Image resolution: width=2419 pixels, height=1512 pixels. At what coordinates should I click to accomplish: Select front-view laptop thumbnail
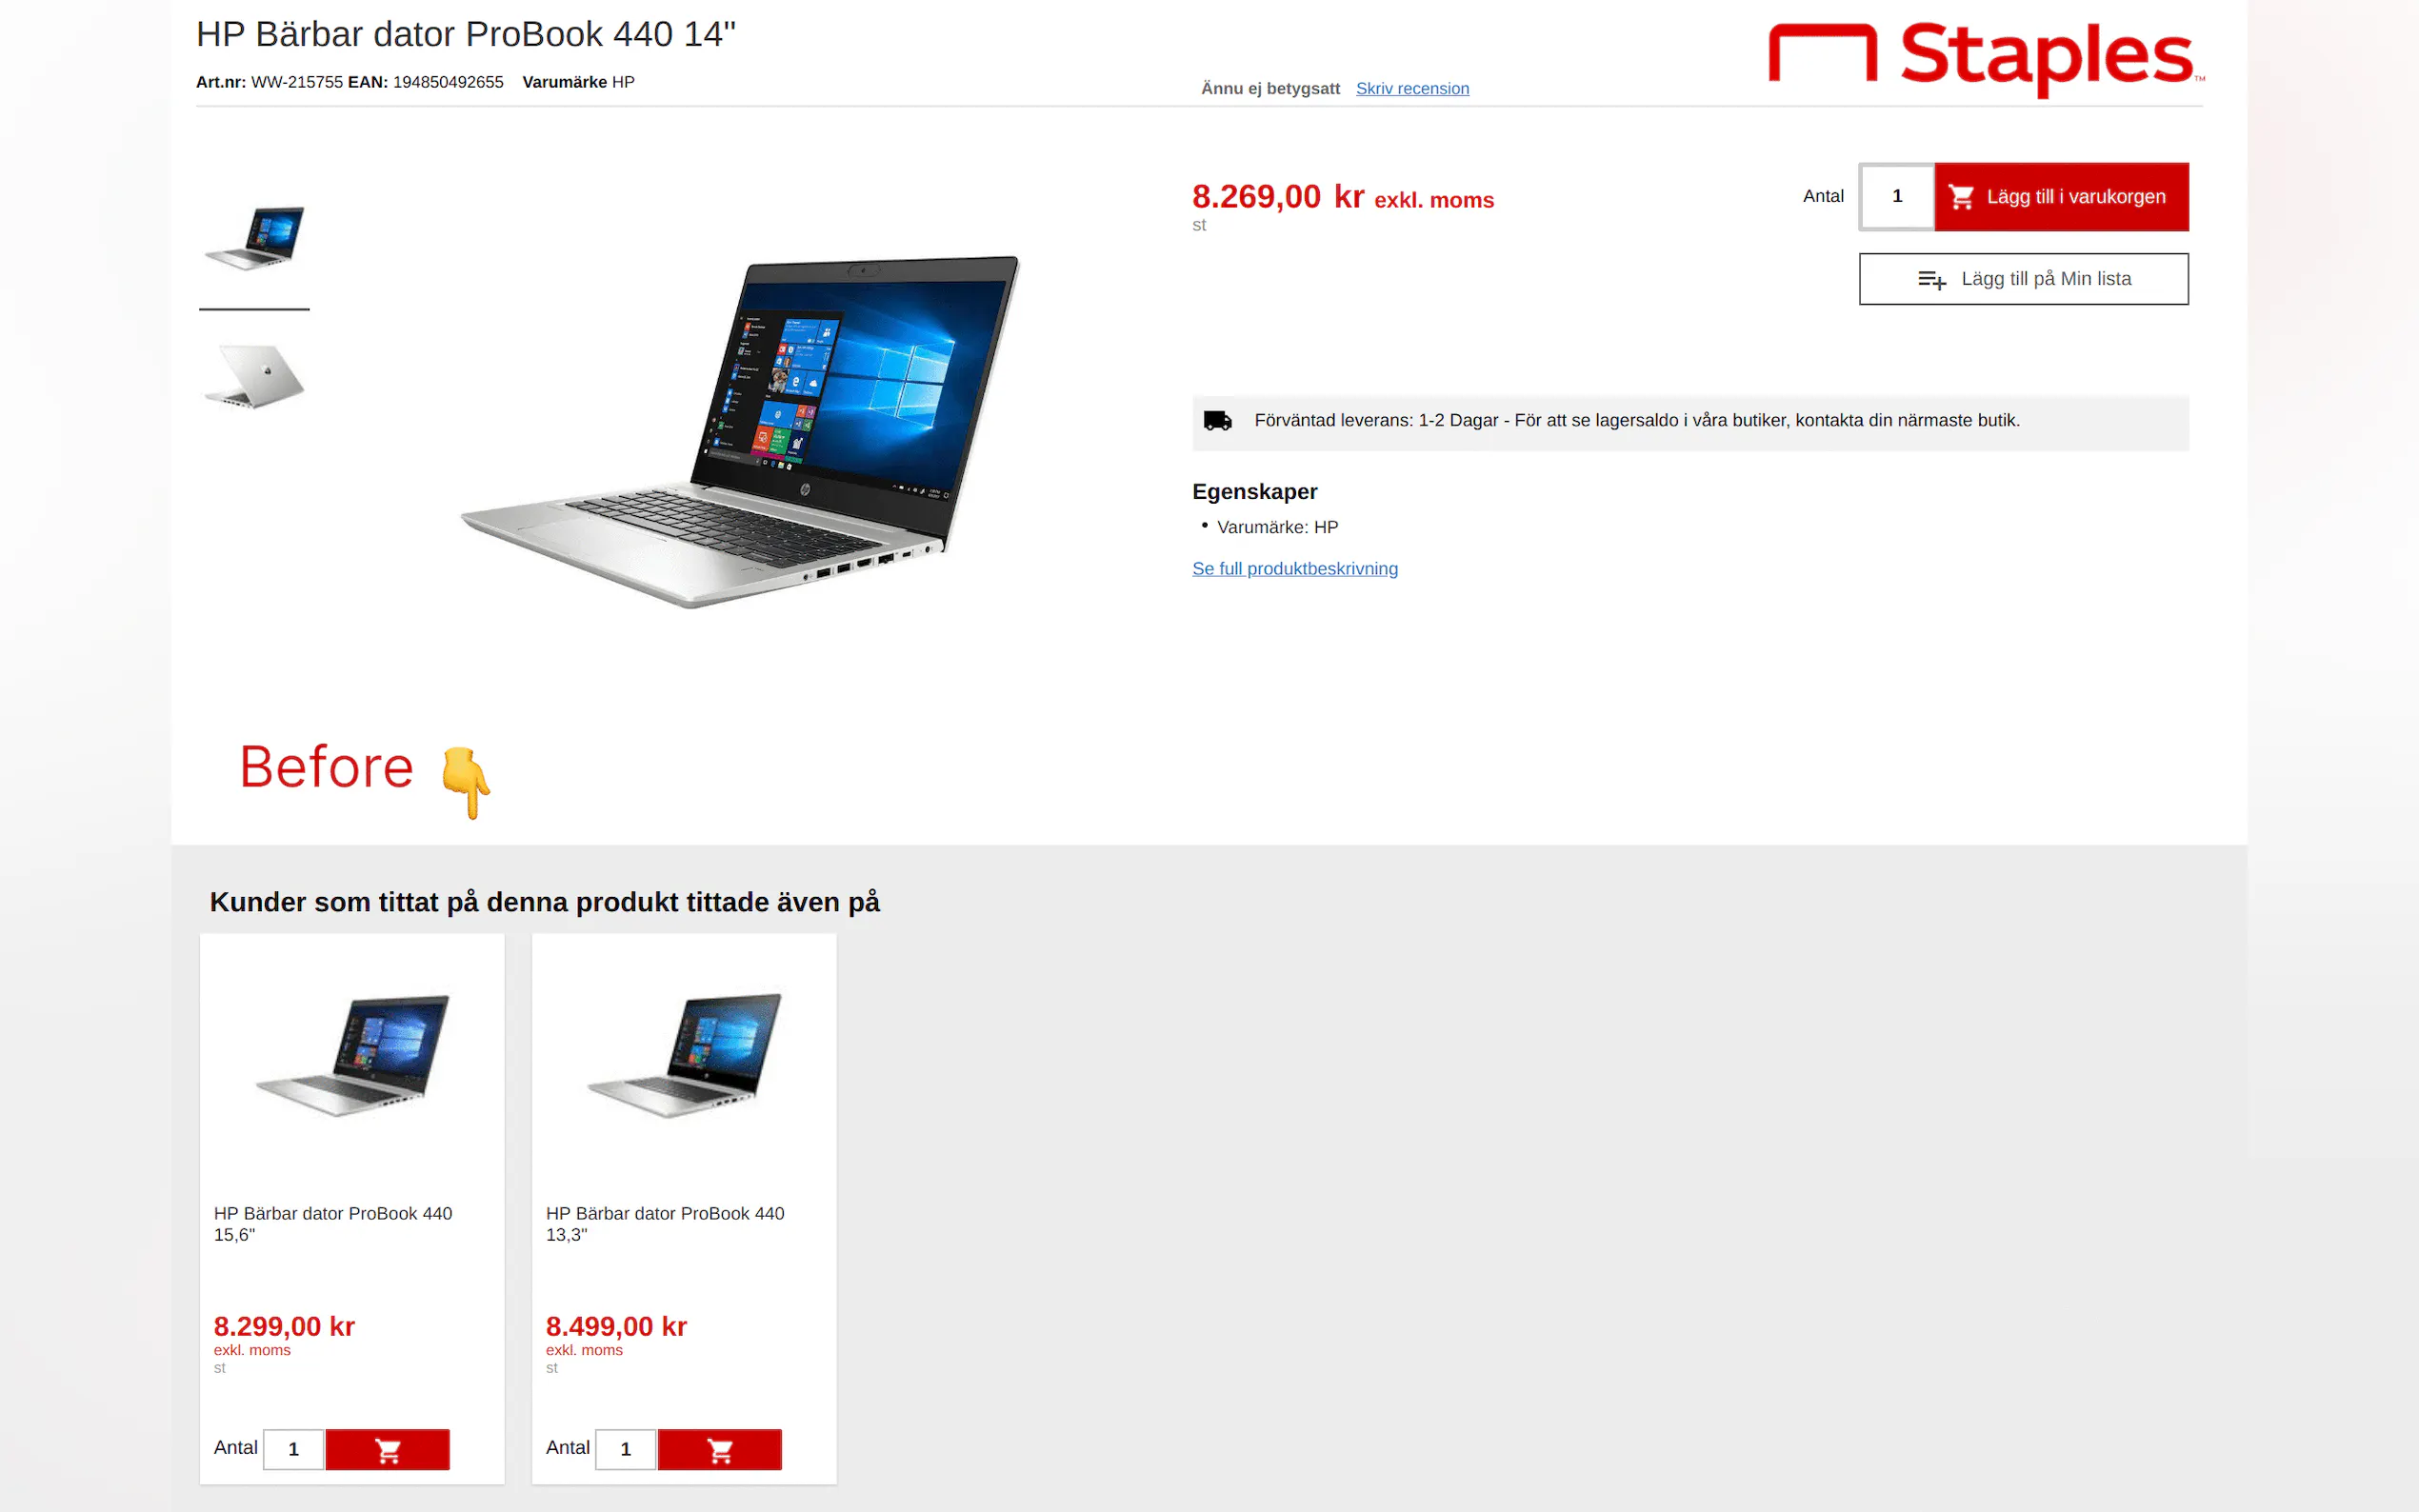point(254,238)
